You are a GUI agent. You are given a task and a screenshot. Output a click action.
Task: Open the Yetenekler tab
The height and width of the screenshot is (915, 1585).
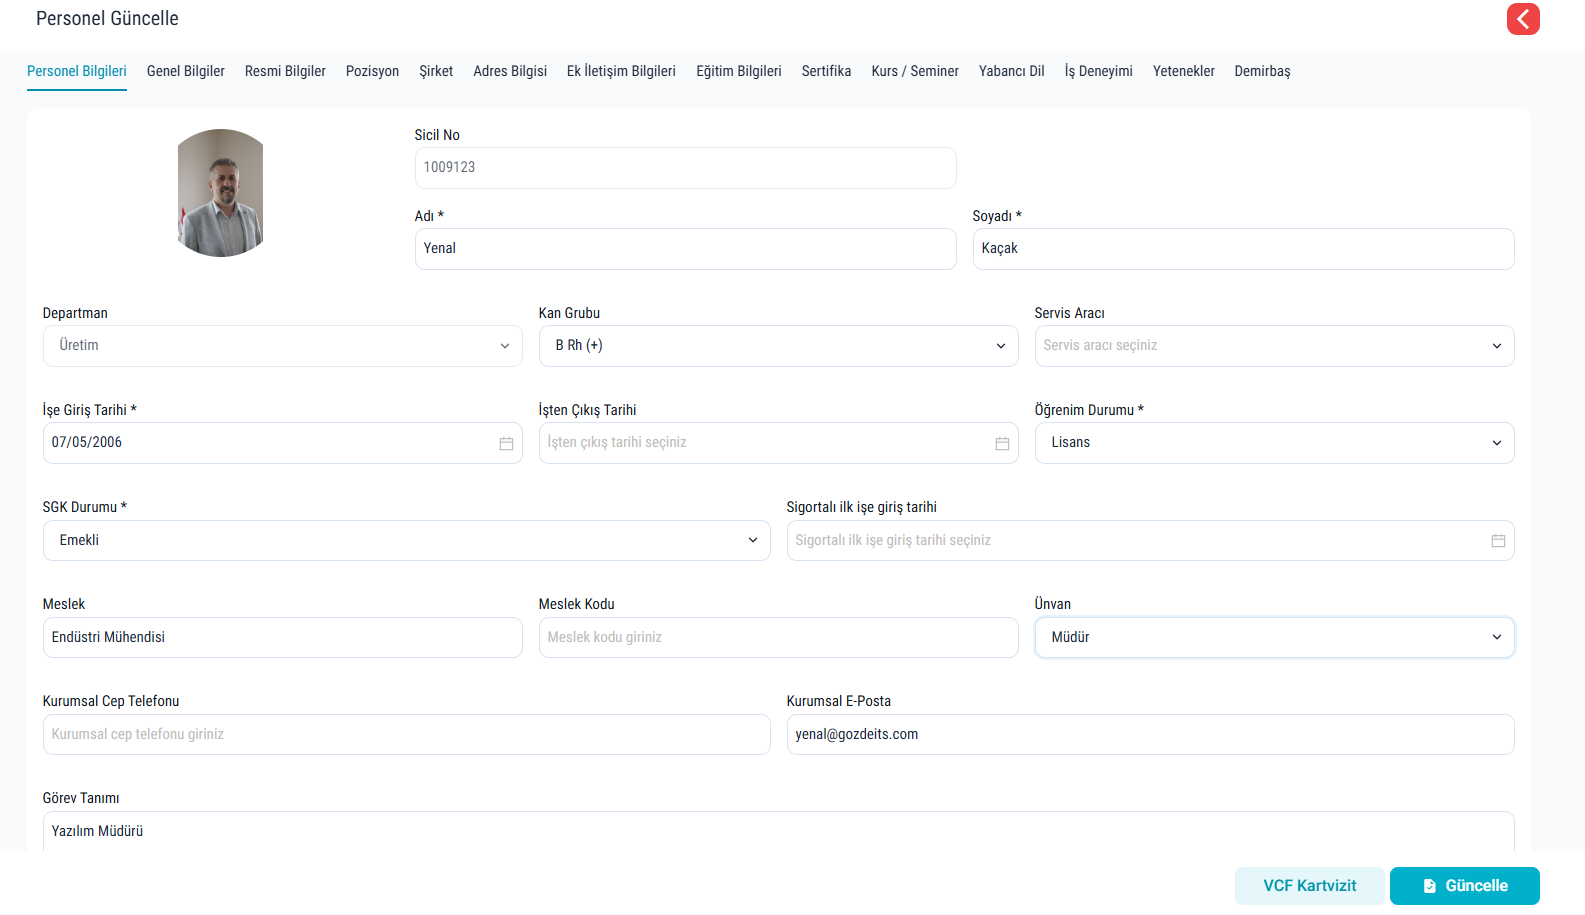(x=1184, y=71)
